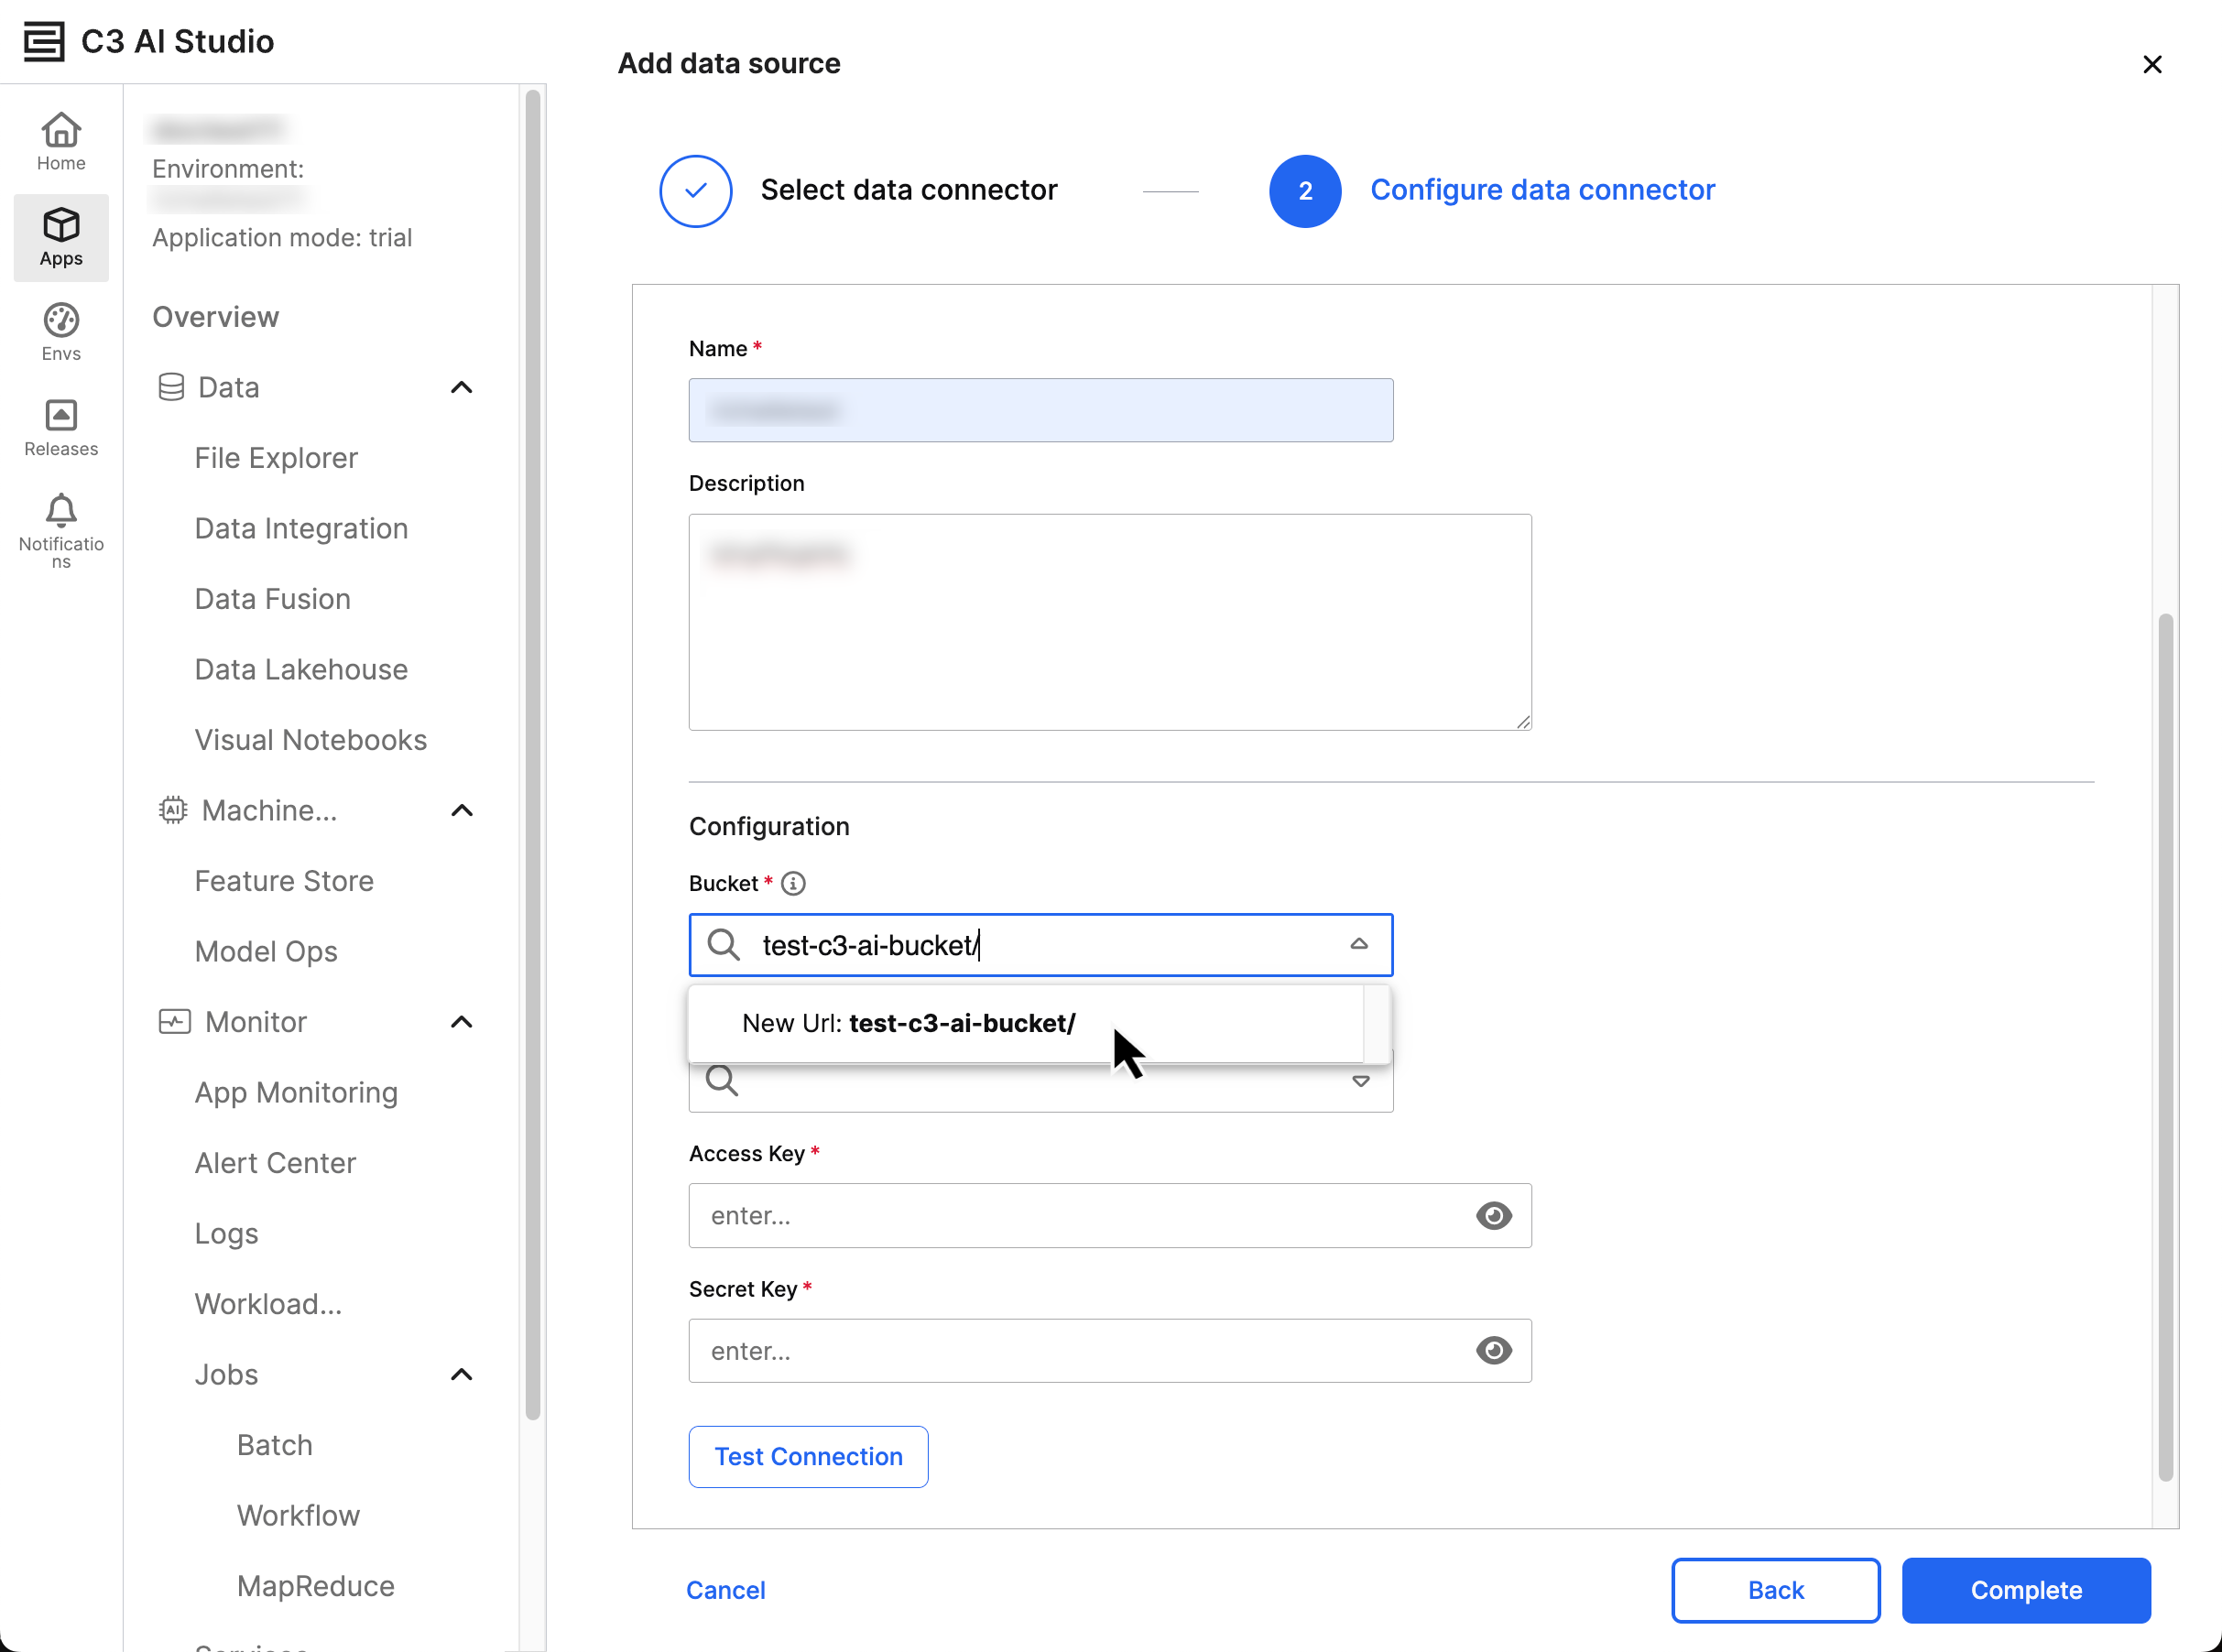Click the C3 AI Studio logo icon
Viewport: 2222px width, 1652px height.
(43, 41)
